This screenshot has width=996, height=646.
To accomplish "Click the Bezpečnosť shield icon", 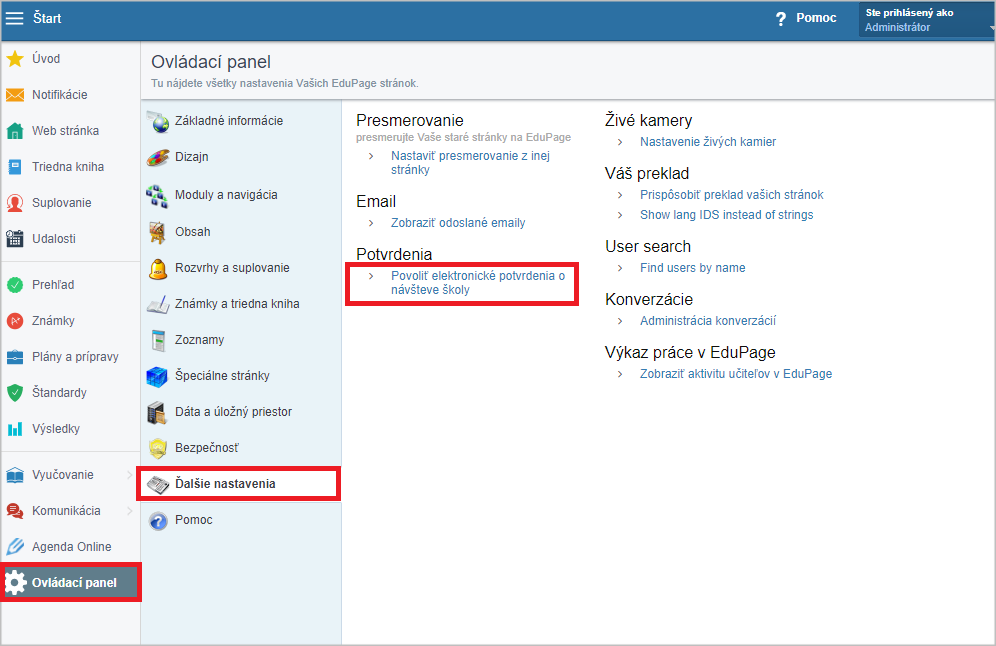I will click(x=158, y=448).
